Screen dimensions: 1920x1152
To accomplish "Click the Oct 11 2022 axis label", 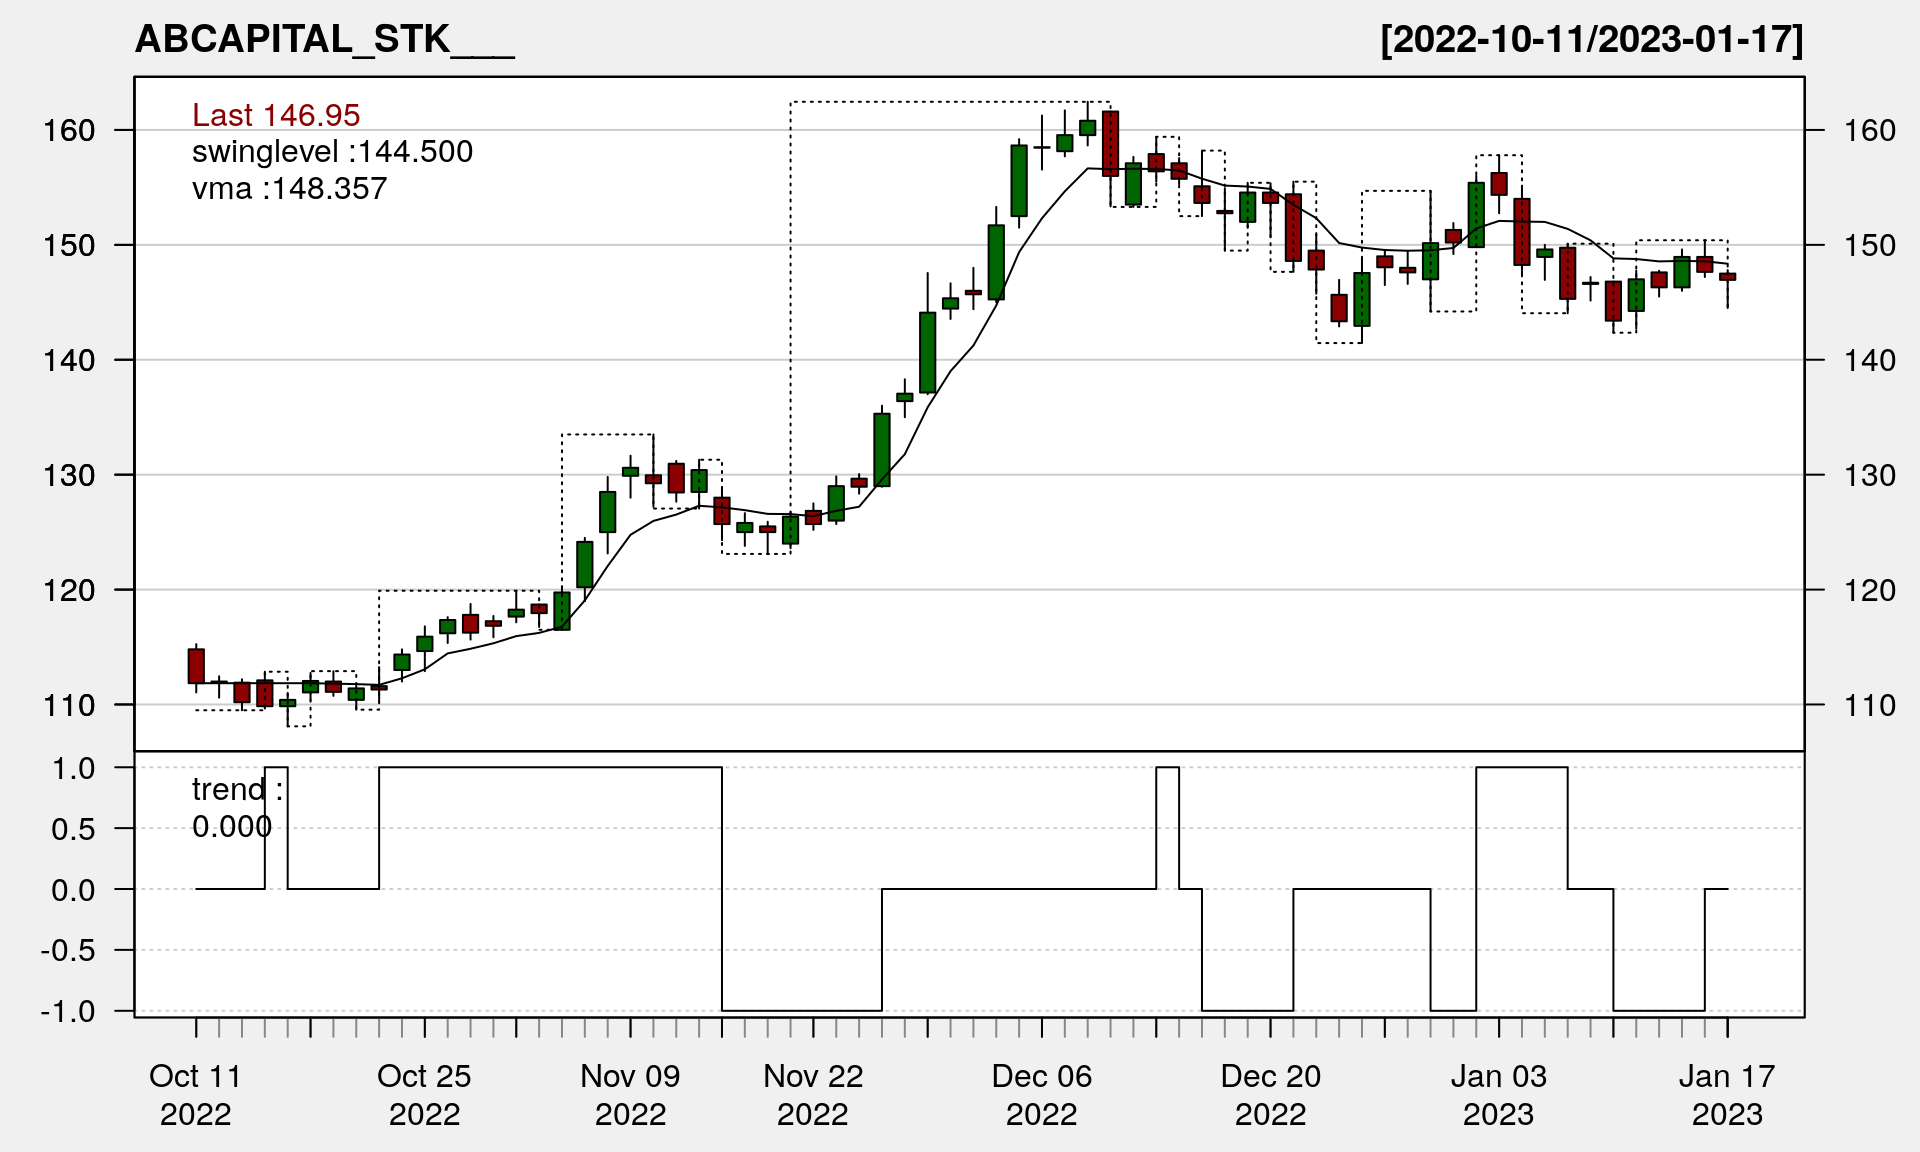I will [x=196, y=1095].
